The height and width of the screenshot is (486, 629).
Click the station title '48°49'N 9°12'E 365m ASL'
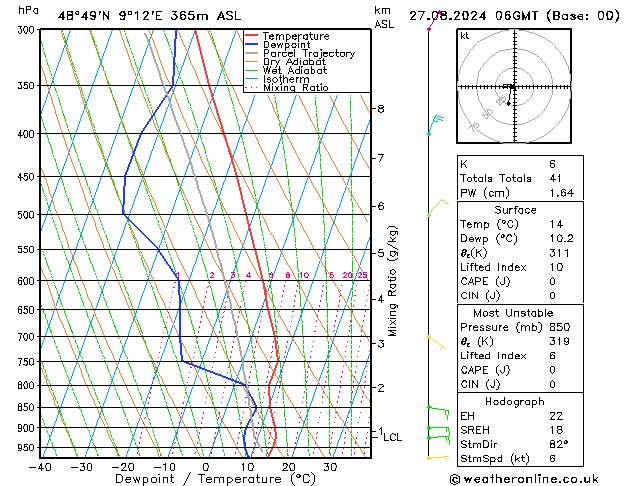pyautogui.click(x=149, y=16)
